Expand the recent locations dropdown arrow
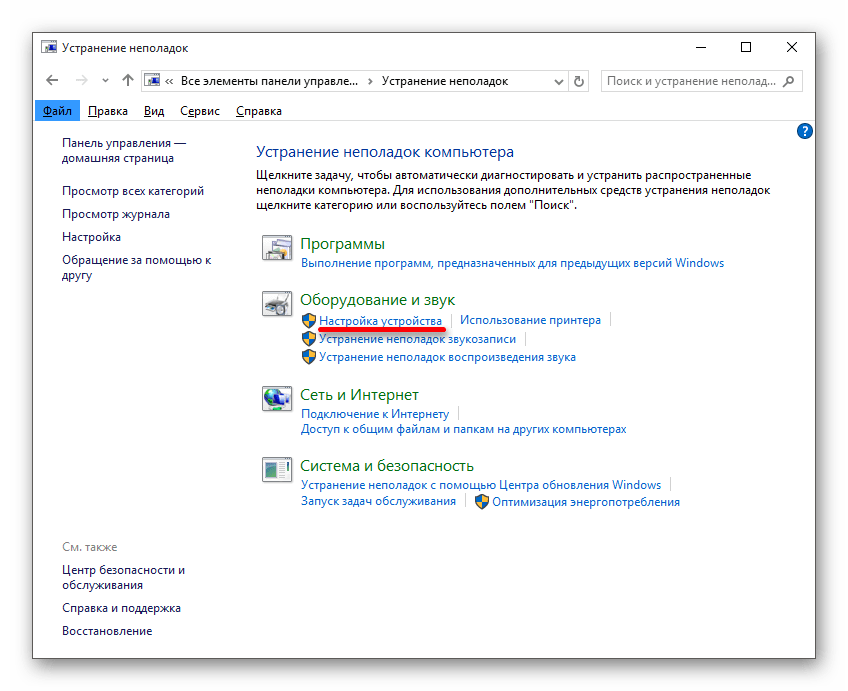 coord(105,81)
